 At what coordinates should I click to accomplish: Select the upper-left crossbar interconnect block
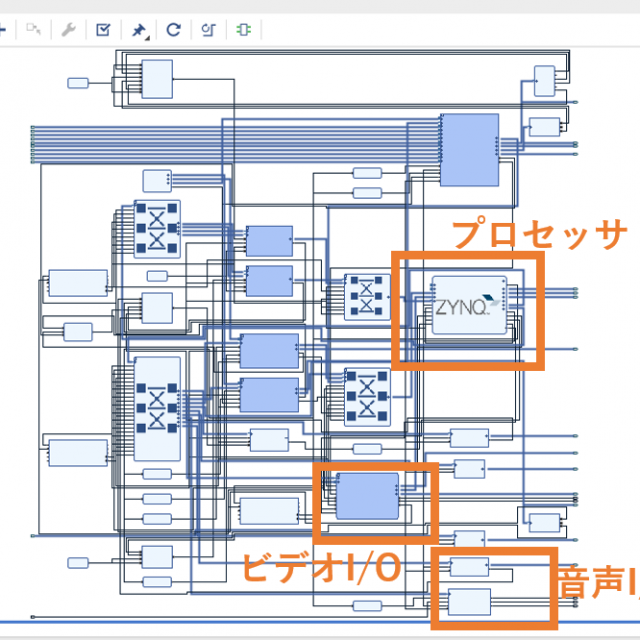157,228
